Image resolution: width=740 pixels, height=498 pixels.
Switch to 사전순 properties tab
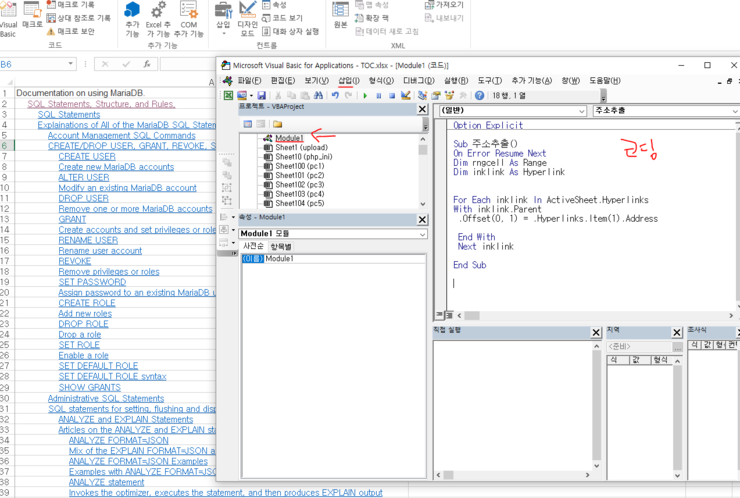point(253,246)
